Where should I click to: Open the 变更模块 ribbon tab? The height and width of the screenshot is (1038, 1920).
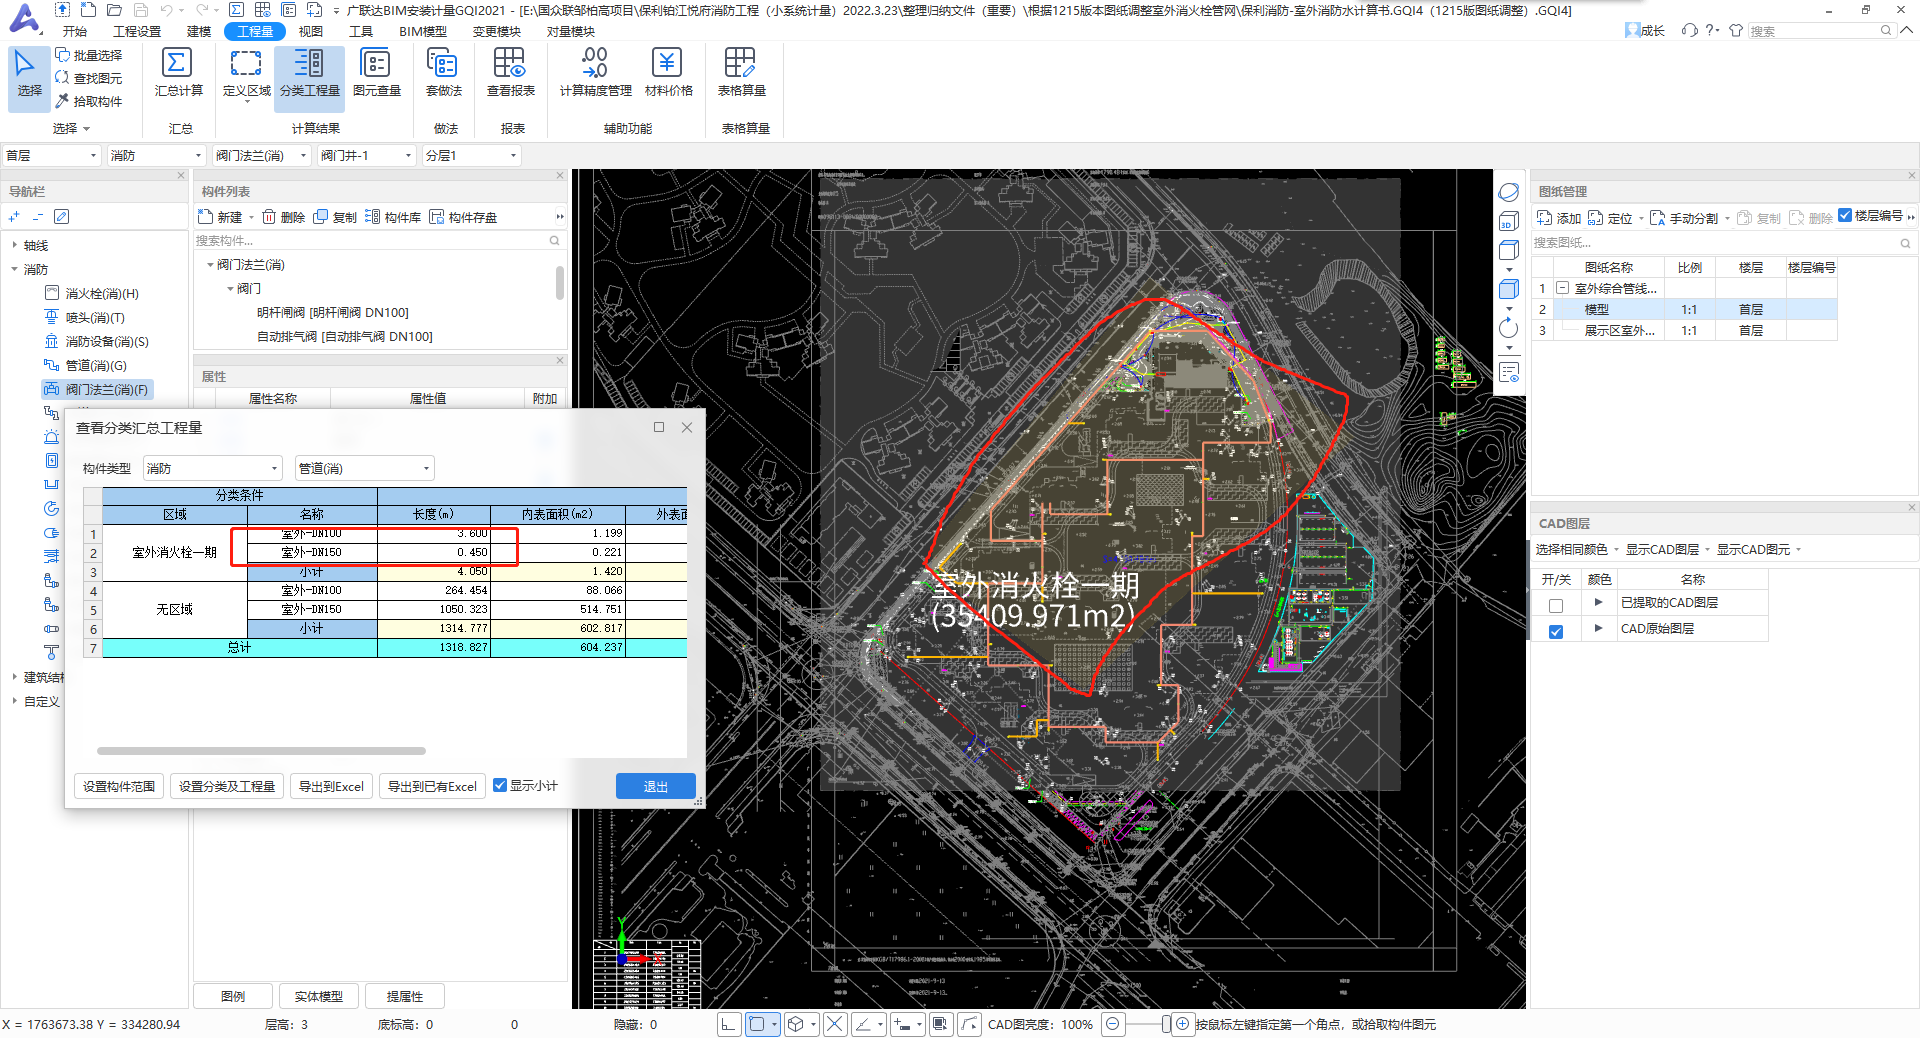click(496, 31)
